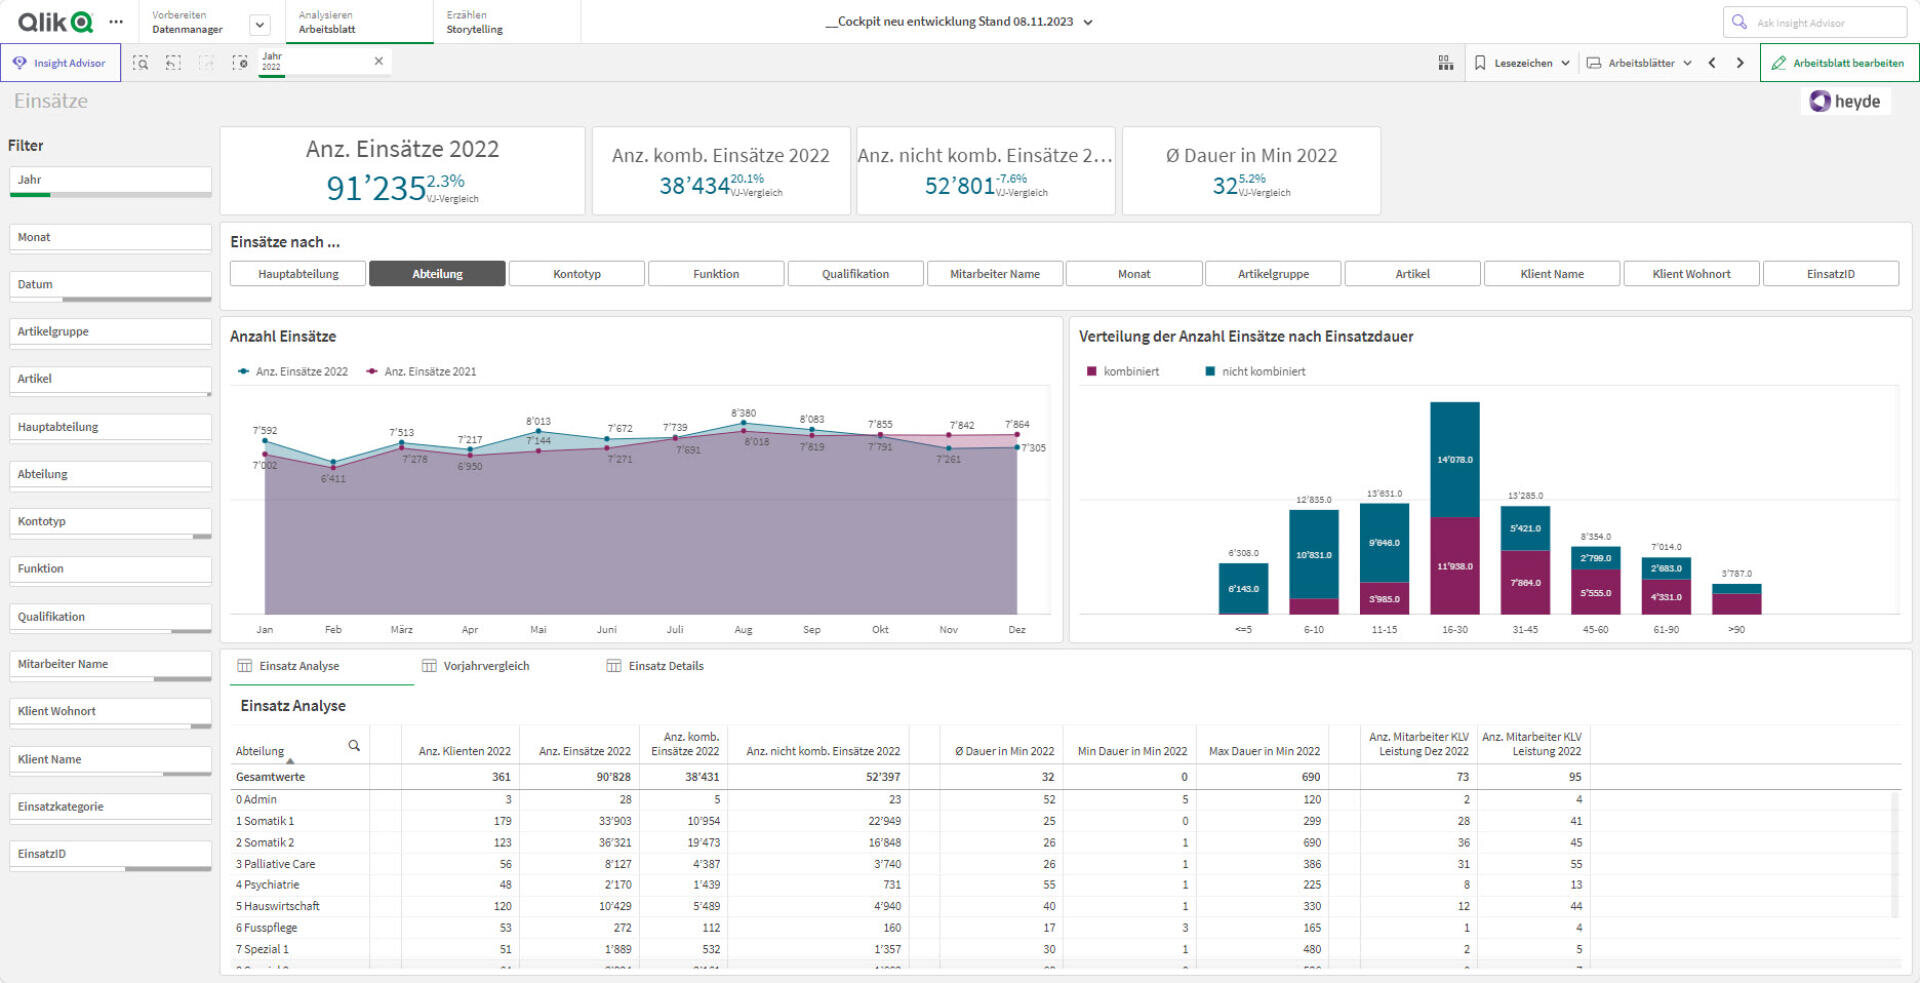This screenshot has width=1920, height=983.
Task: Expand the app title dropdown chevron
Action: pyautogui.click(x=1089, y=22)
